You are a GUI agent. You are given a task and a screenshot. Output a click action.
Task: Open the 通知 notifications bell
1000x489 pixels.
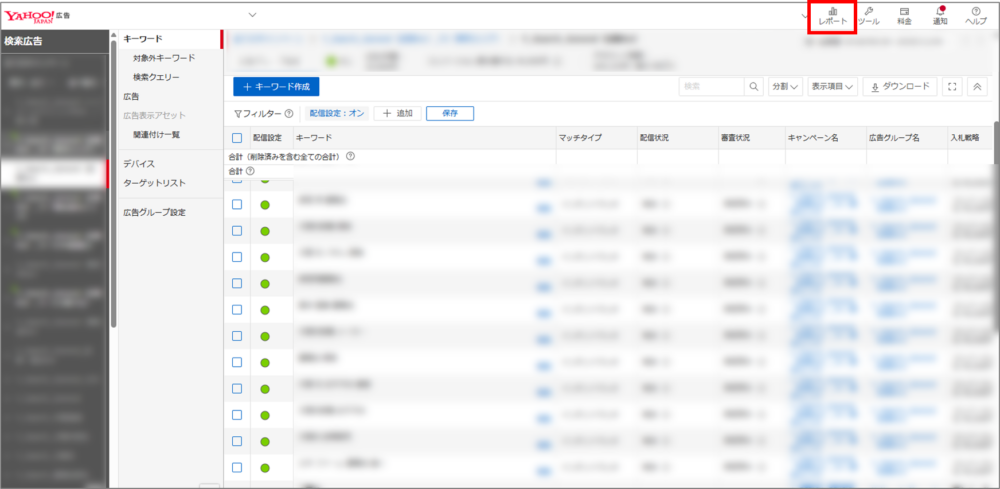point(940,15)
